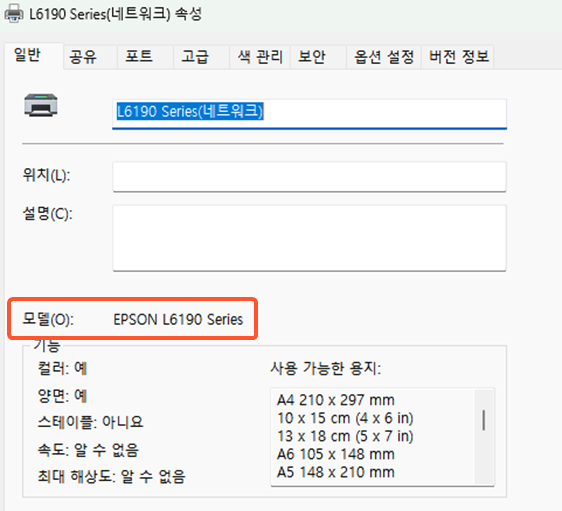The width and height of the screenshot is (562, 511).
Task: Click the EPSON L6190 Series model text
Action: pyautogui.click(x=178, y=319)
